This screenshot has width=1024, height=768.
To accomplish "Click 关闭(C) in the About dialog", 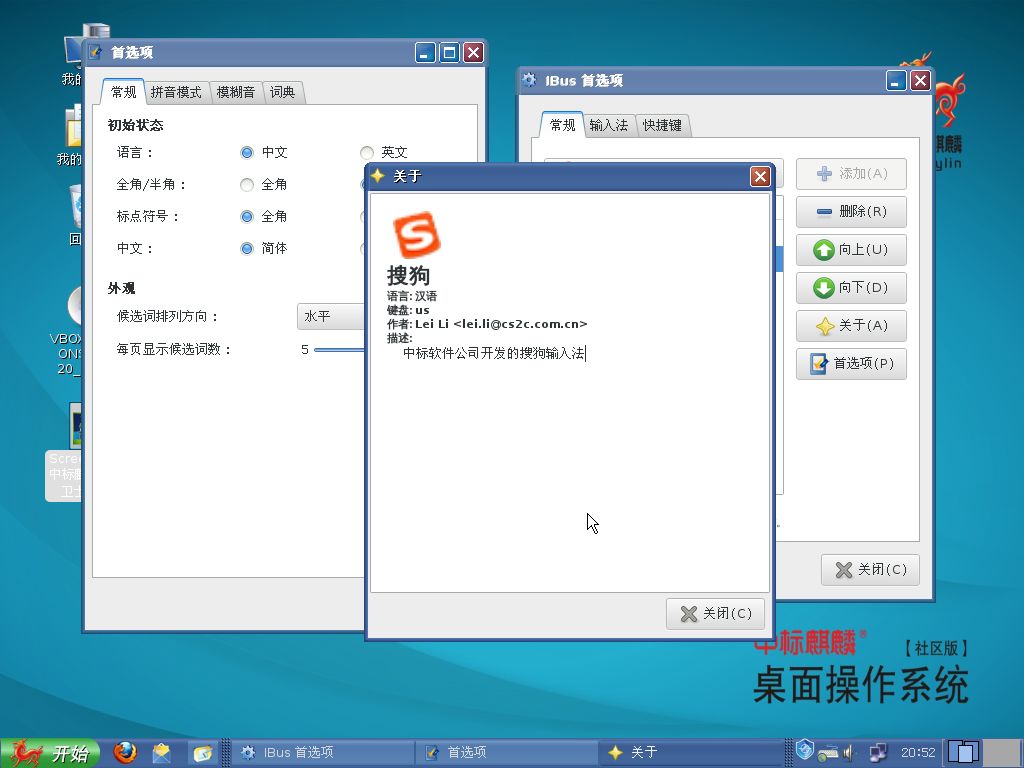I will pos(716,614).
